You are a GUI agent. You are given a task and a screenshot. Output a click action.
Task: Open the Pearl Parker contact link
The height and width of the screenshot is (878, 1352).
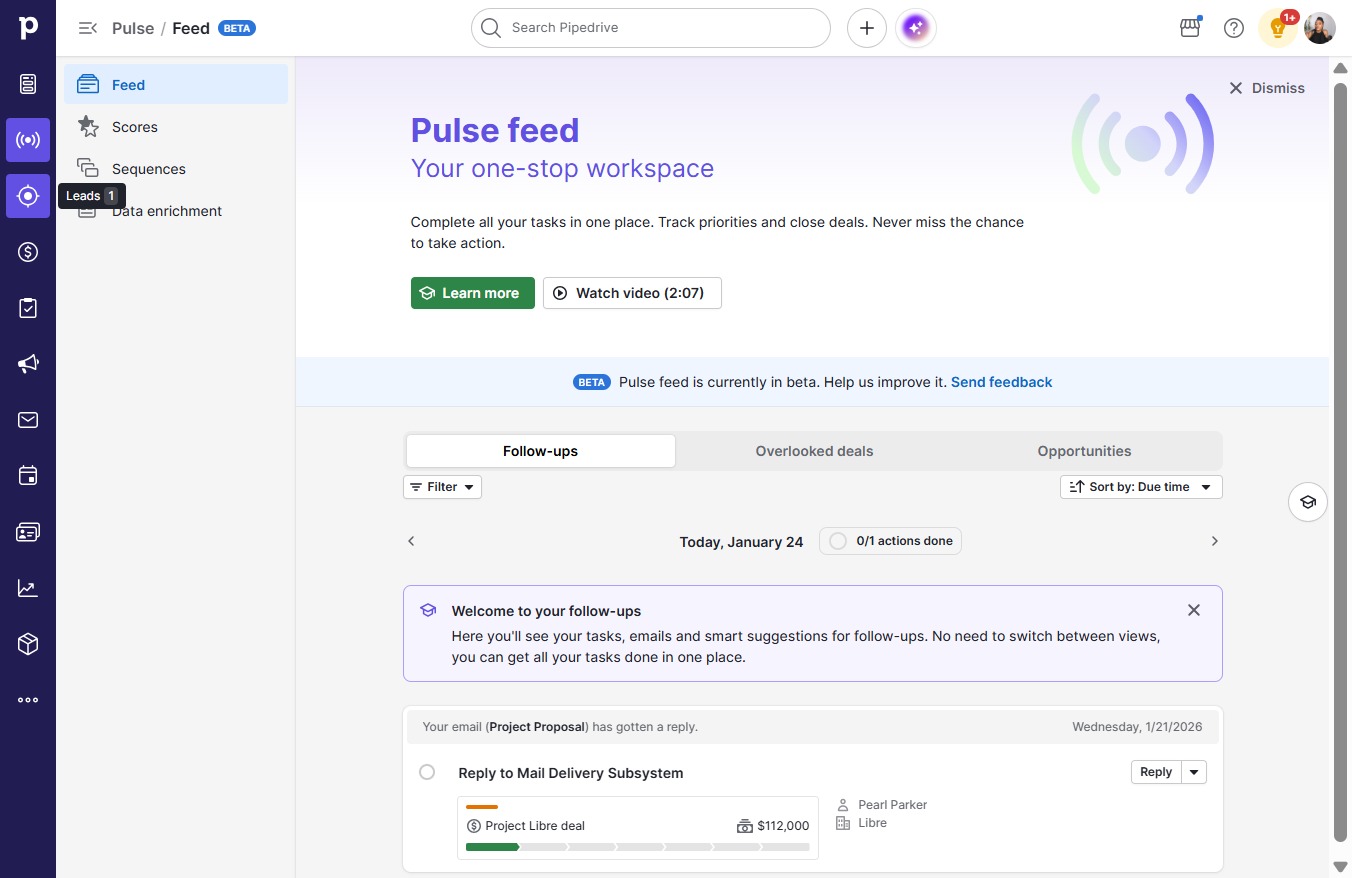point(893,805)
